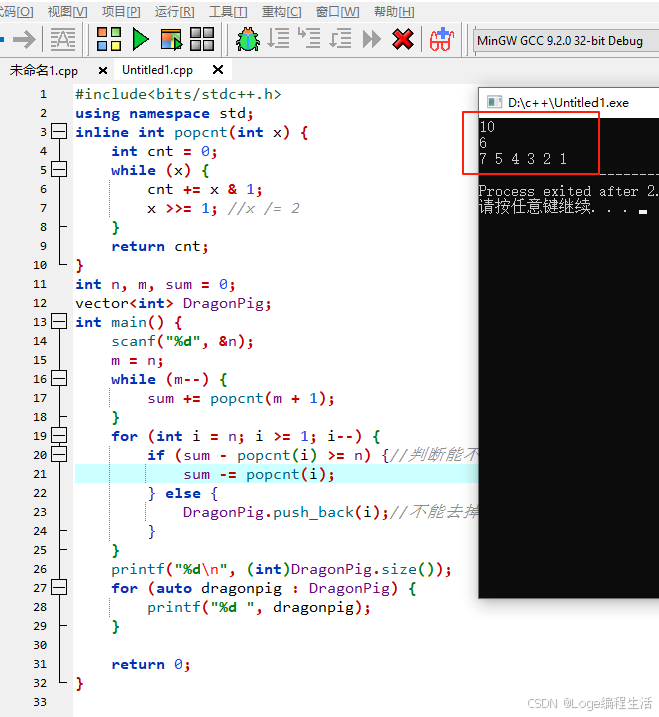Click the step over debug icon
The height and width of the screenshot is (717, 659).
pyautogui.click(x=278, y=39)
